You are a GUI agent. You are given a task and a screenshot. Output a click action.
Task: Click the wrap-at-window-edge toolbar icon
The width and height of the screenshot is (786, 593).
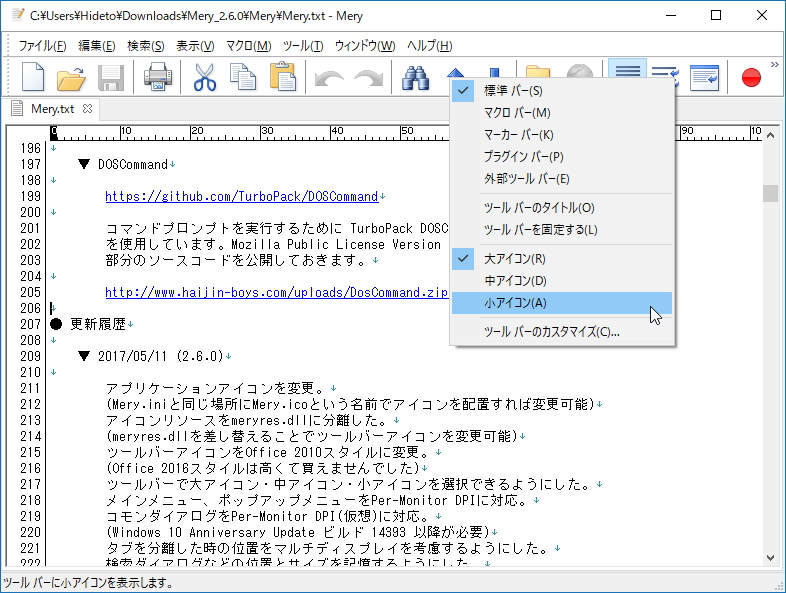point(704,77)
